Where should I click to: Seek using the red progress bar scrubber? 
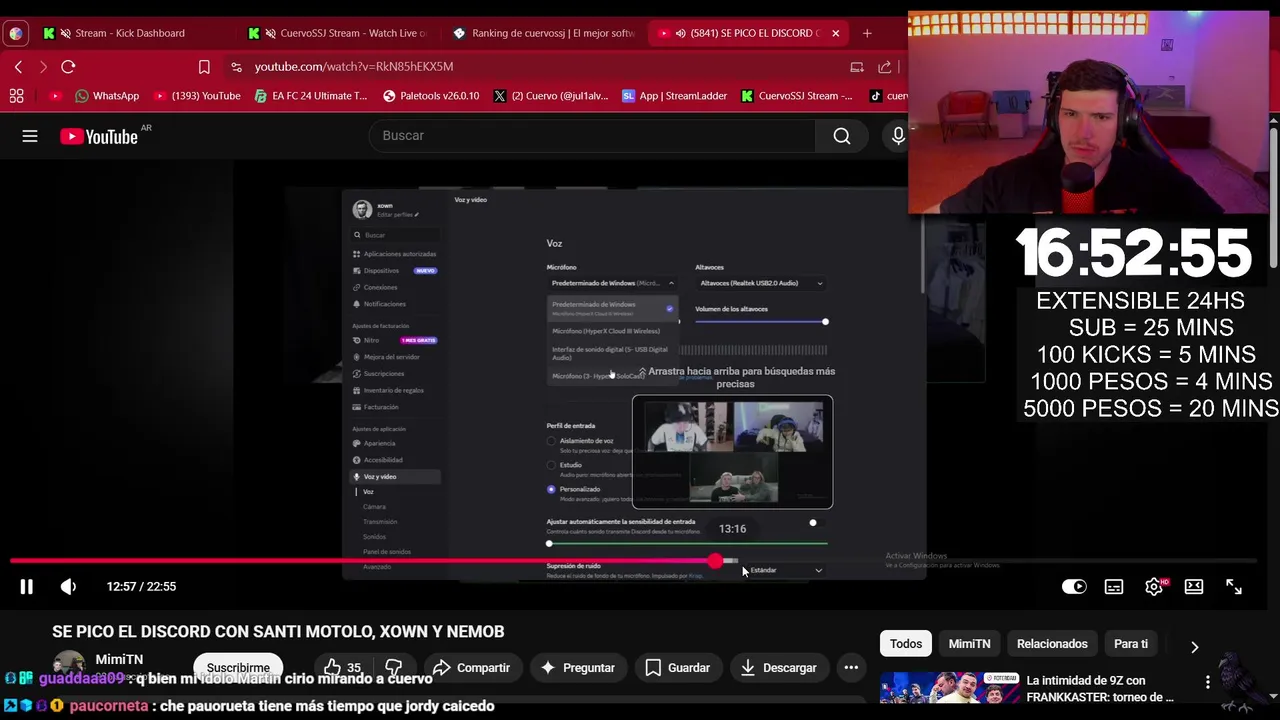715,561
